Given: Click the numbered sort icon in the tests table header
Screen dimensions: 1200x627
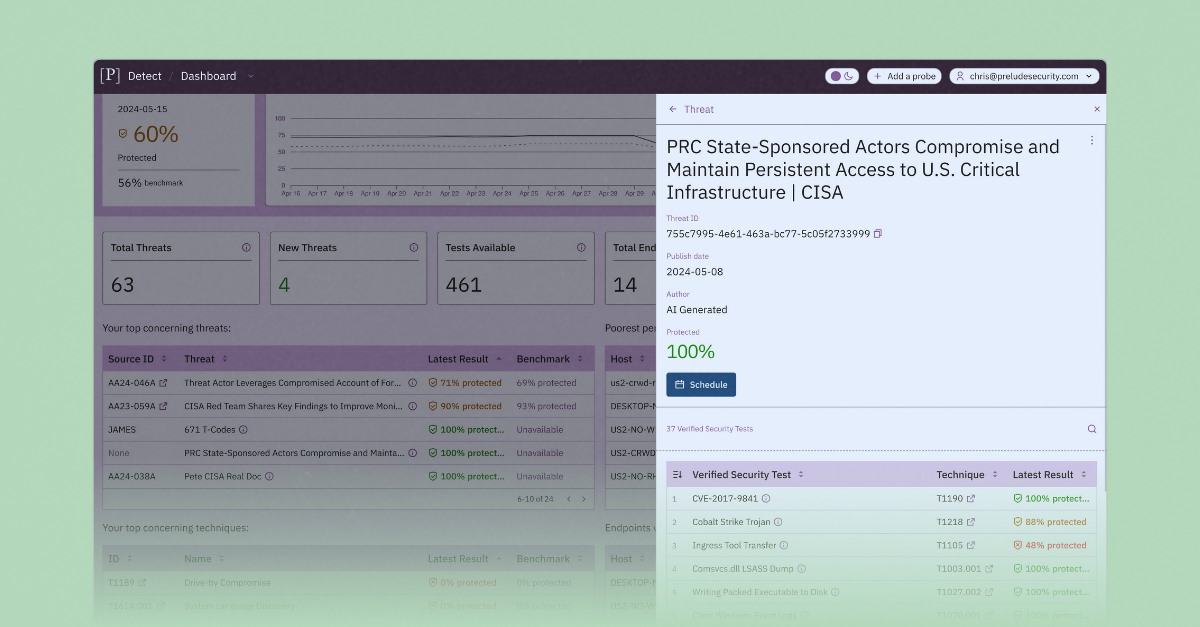Looking at the screenshot, I should pyautogui.click(x=677, y=475).
